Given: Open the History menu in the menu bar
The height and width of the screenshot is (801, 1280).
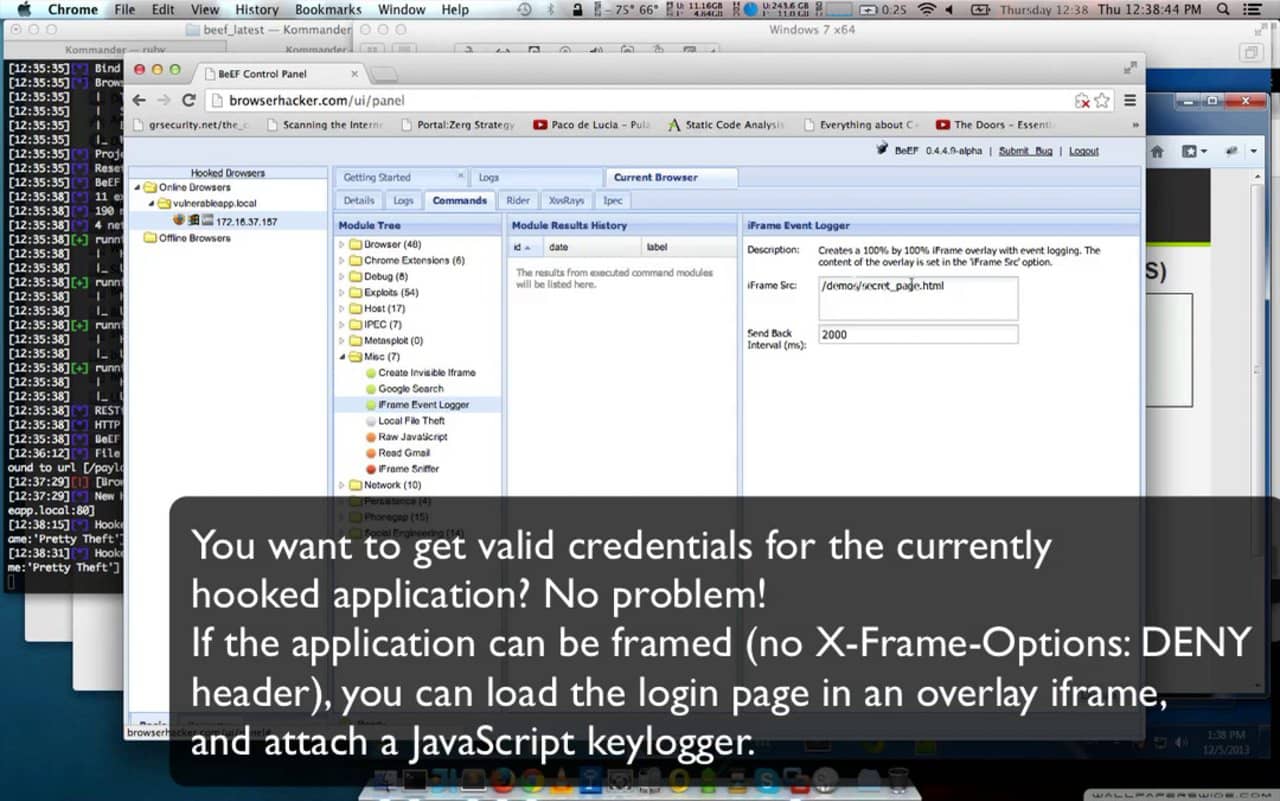Looking at the screenshot, I should (257, 9).
